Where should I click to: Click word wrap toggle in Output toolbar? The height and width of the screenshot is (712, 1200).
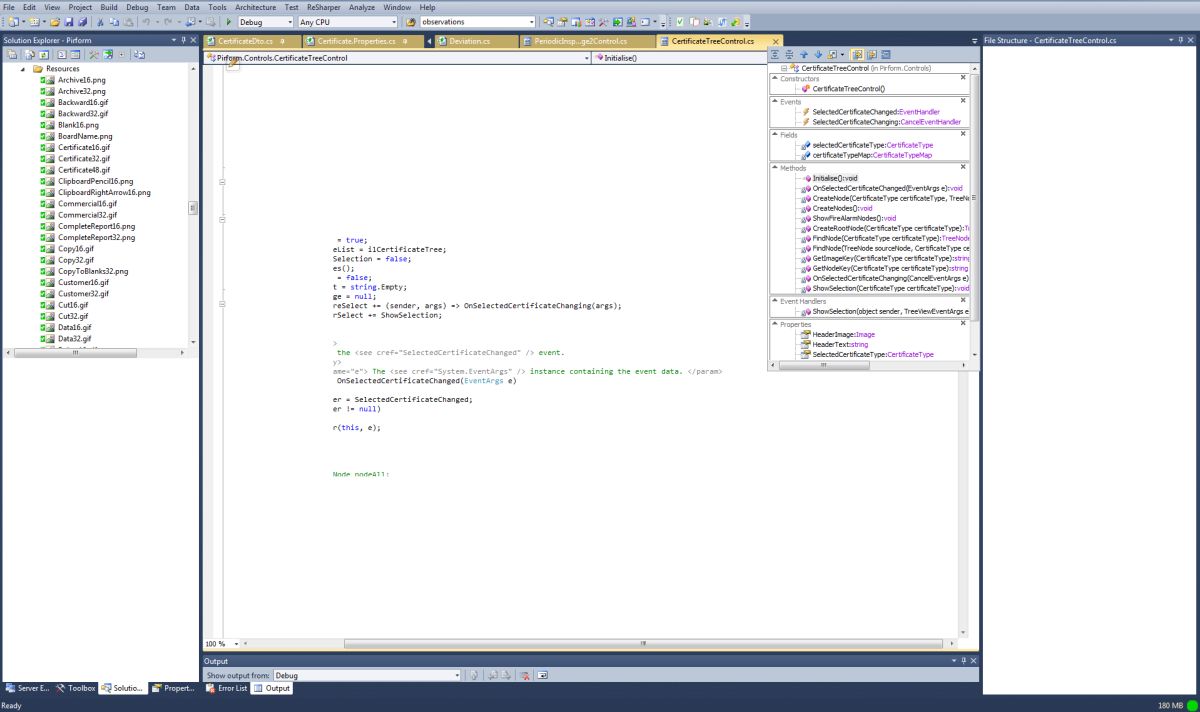click(542, 675)
